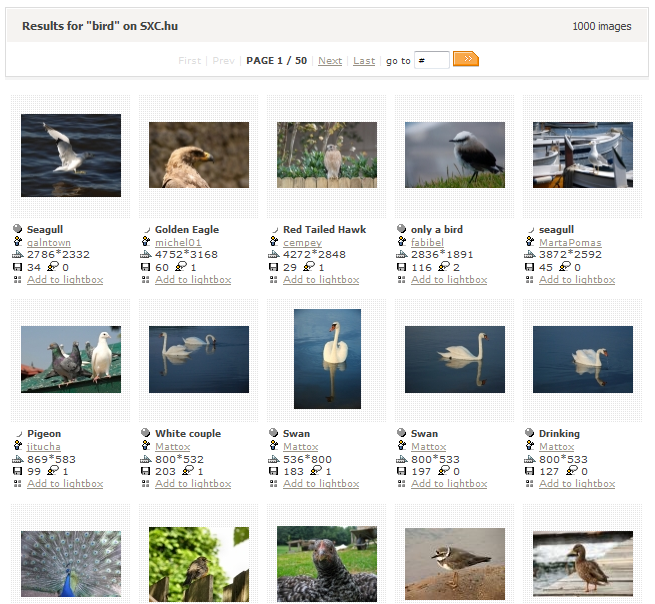The width and height of the screenshot is (655, 604).
Task: Open the Pigeon thumbnail
Action: (x=71, y=359)
